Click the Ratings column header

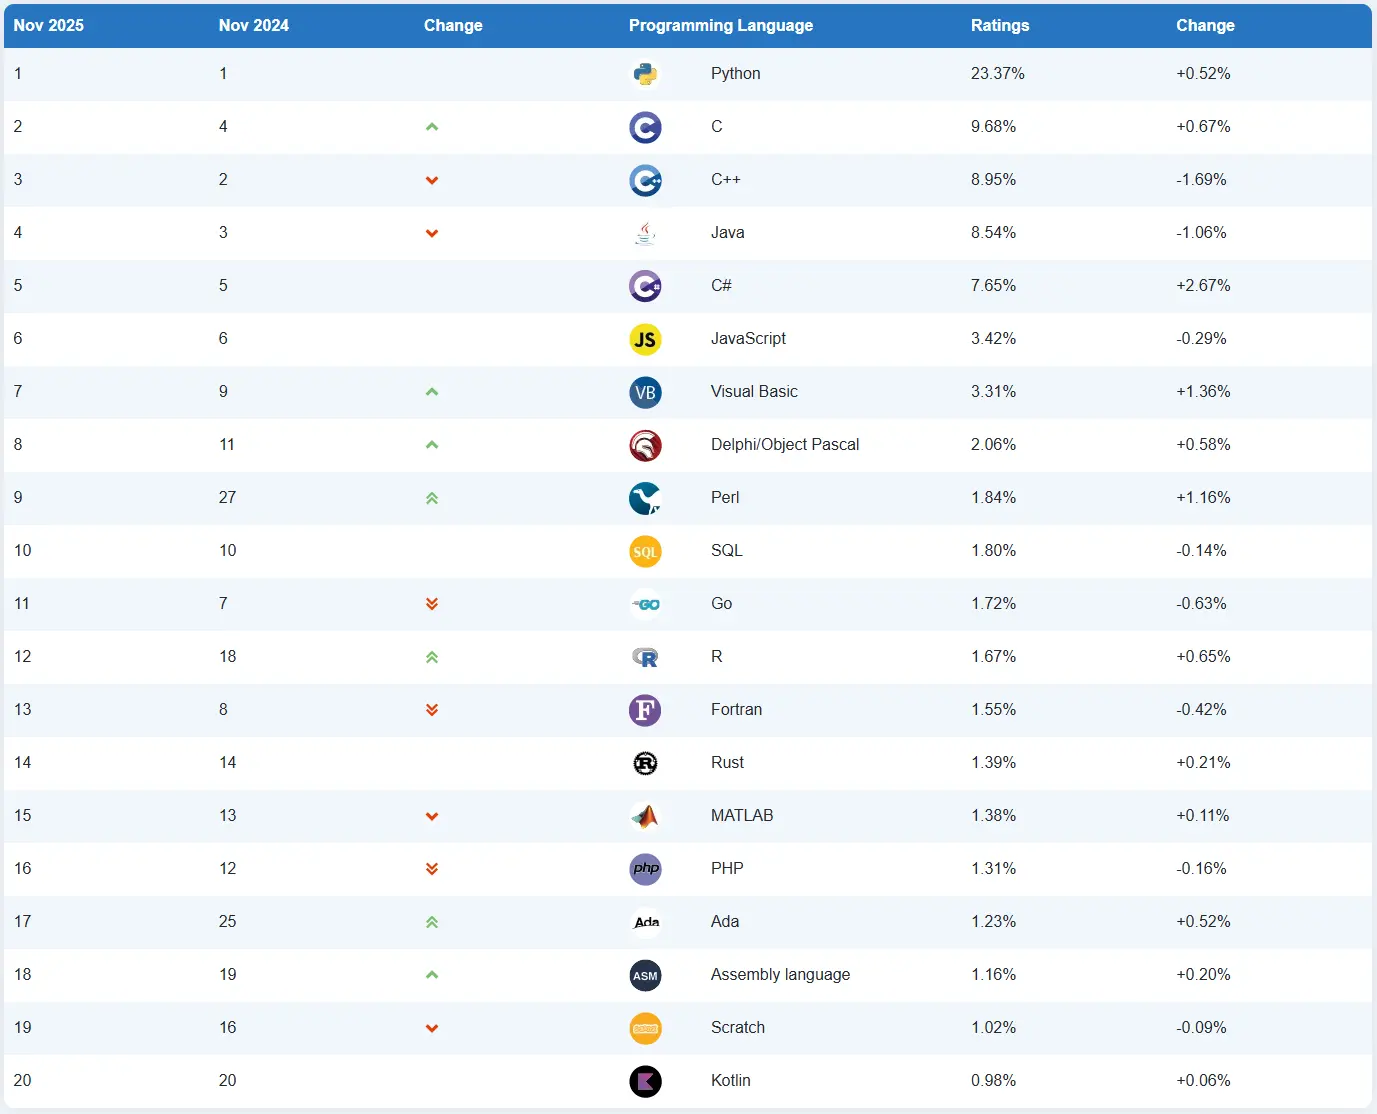coord(999,26)
